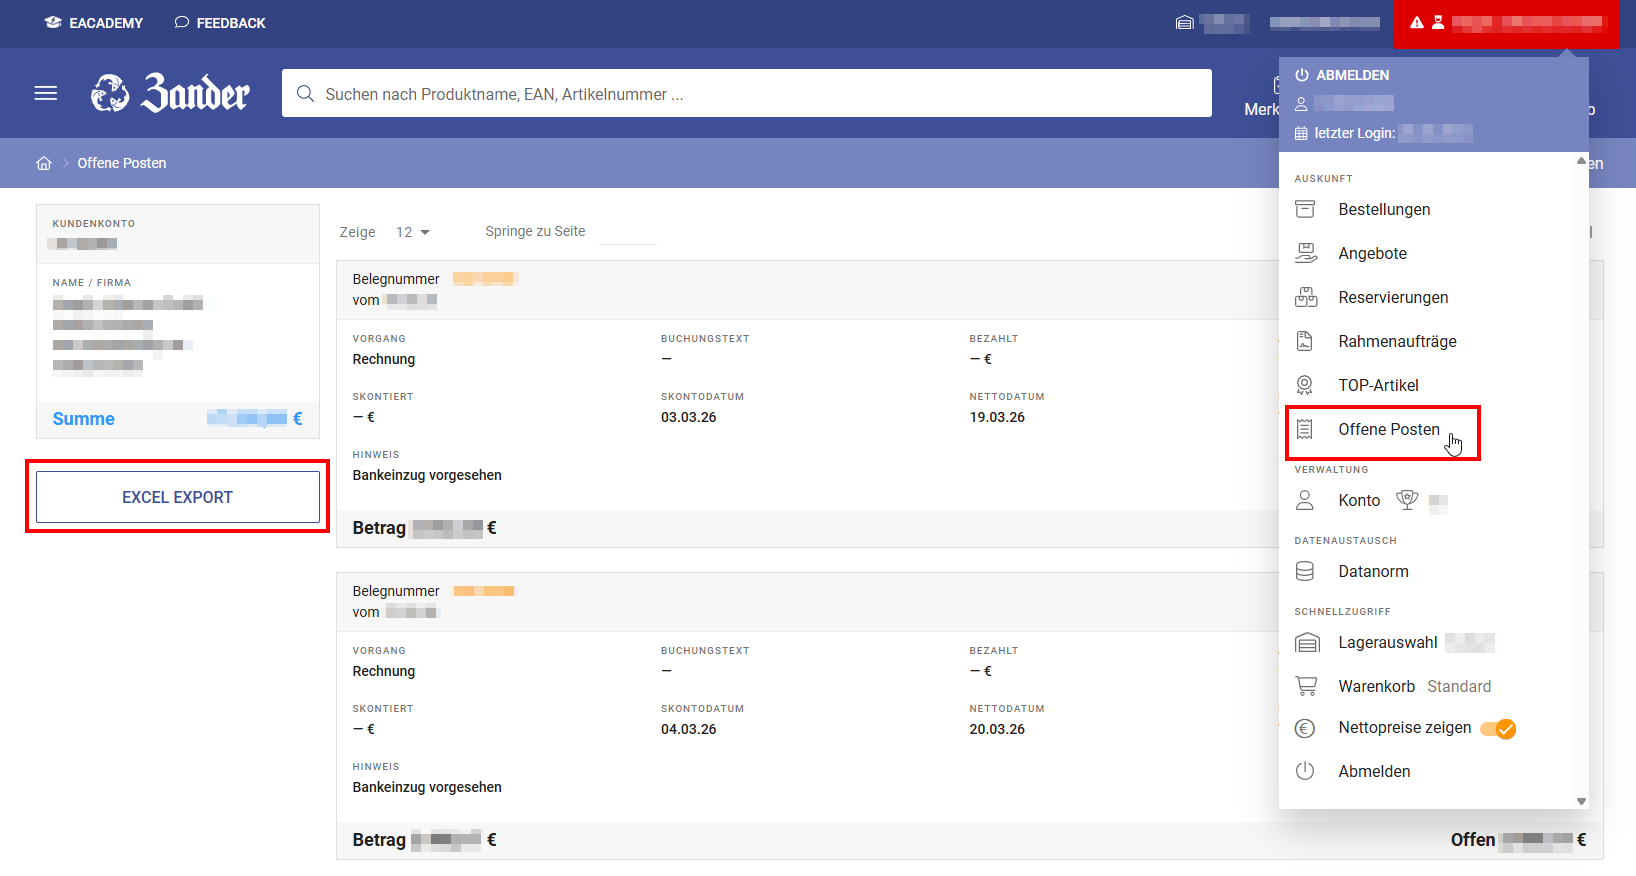Click the Datanorm database icon

coord(1305,571)
